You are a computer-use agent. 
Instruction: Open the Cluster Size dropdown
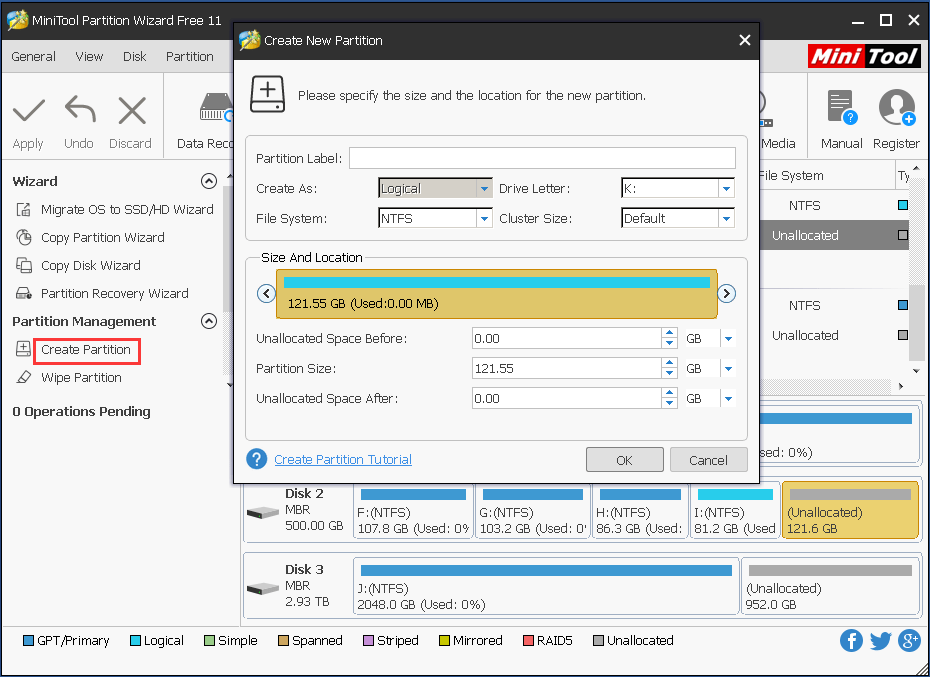coord(727,218)
